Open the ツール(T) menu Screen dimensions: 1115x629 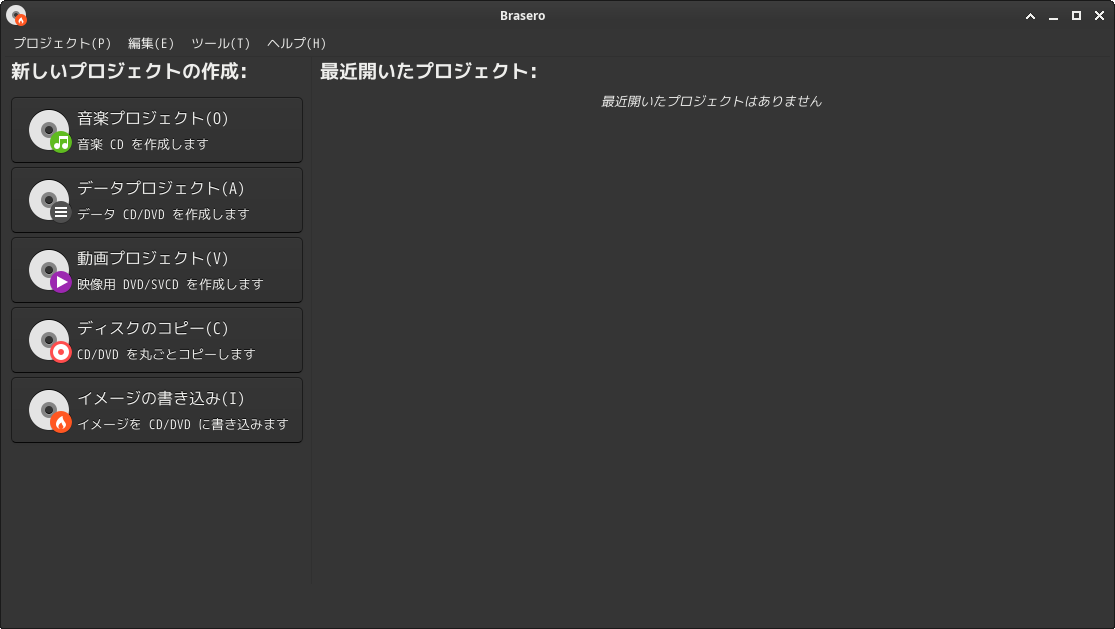(220, 43)
